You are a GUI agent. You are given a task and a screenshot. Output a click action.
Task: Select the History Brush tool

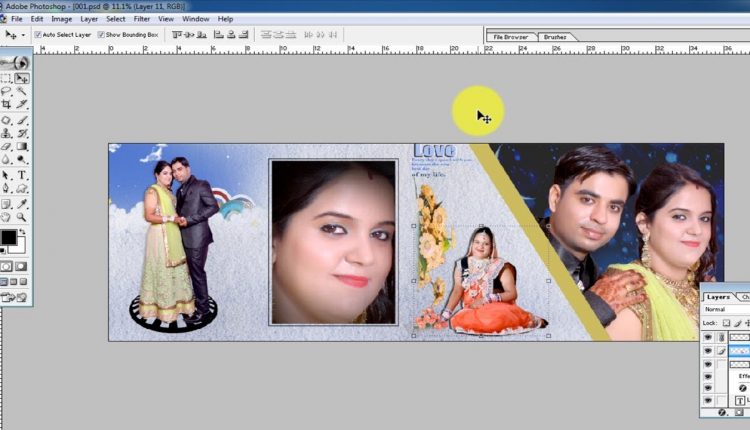coord(22,133)
